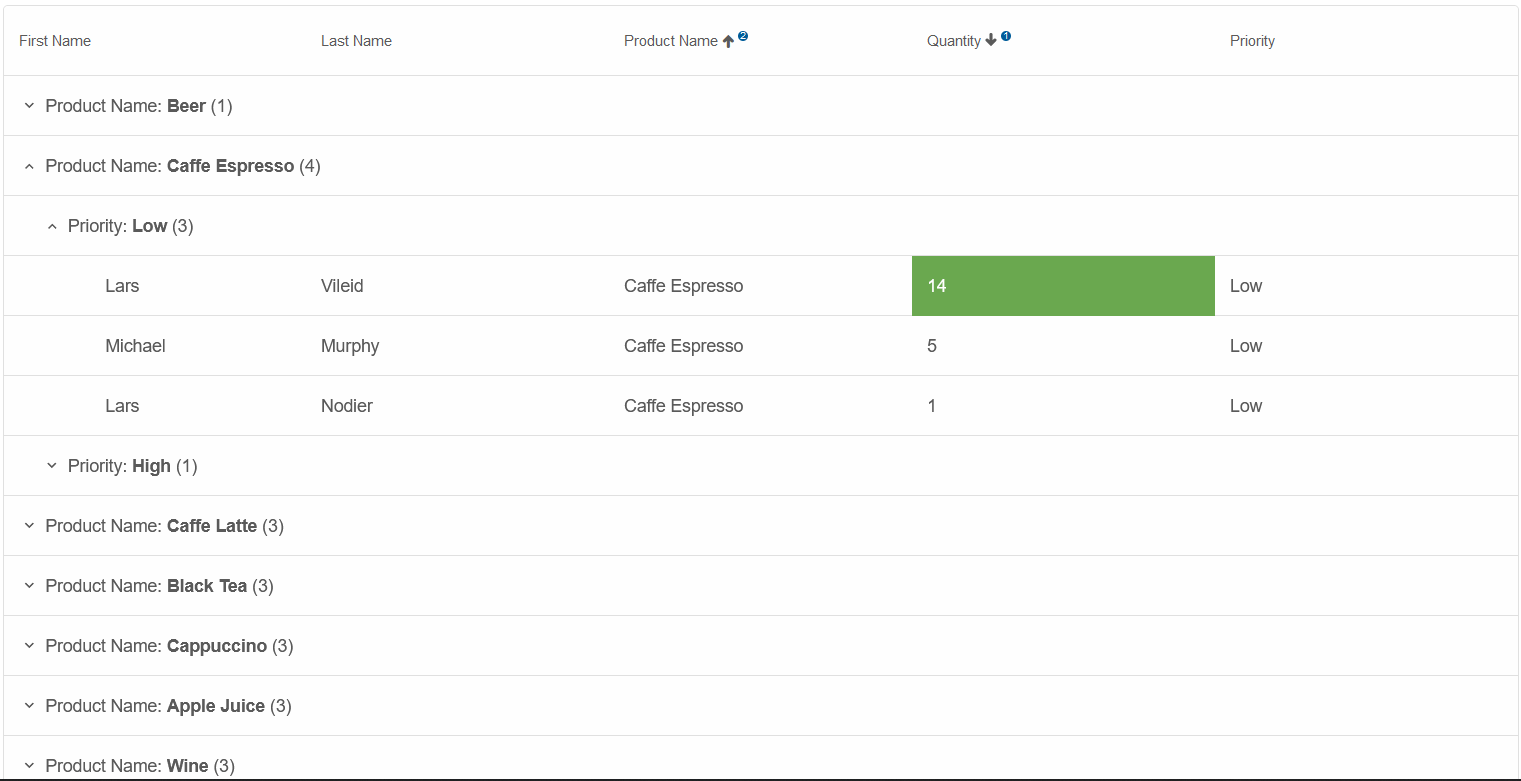
Task: Select the green highlighted quantity cell 14
Action: click(1063, 286)
